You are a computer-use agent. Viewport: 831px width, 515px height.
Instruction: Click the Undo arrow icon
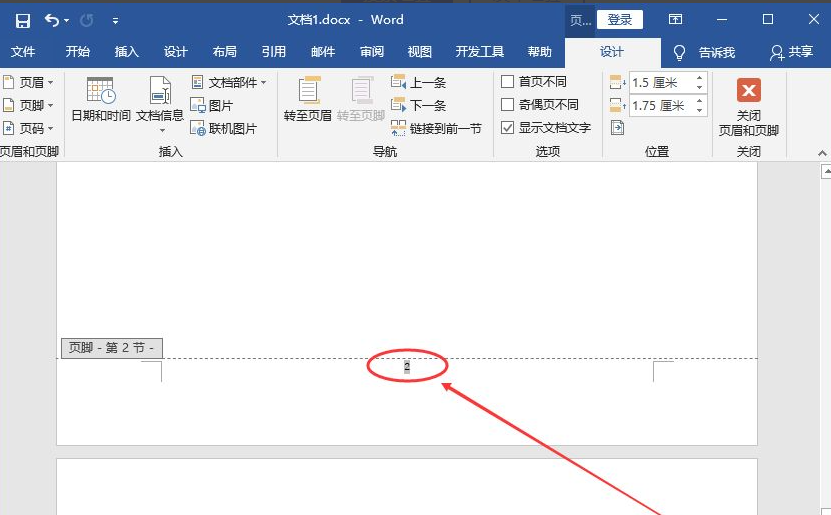click(52, 20)
